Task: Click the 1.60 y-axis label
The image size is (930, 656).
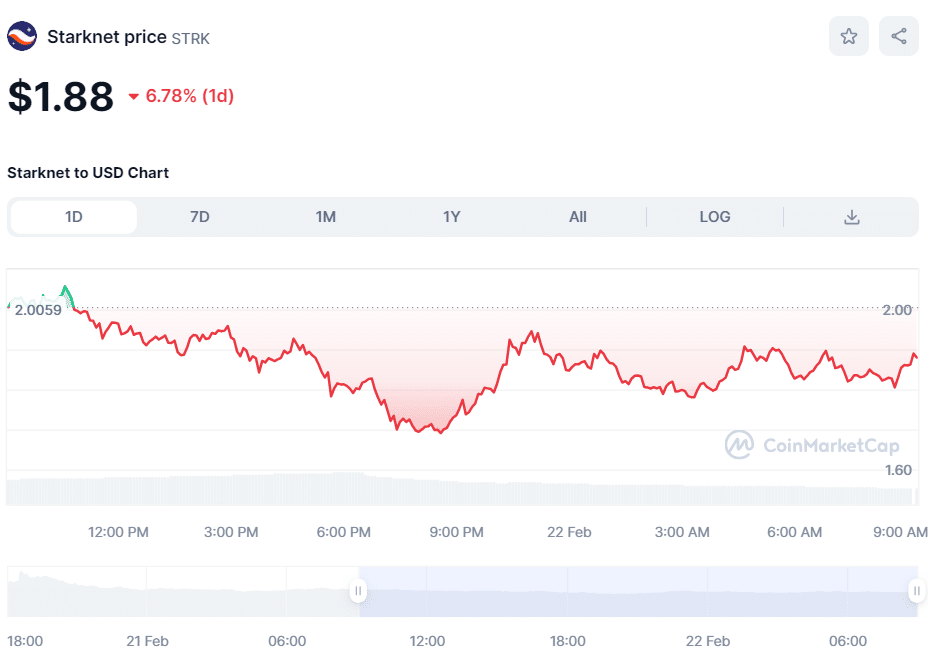Action: click(x=898, y=470)
